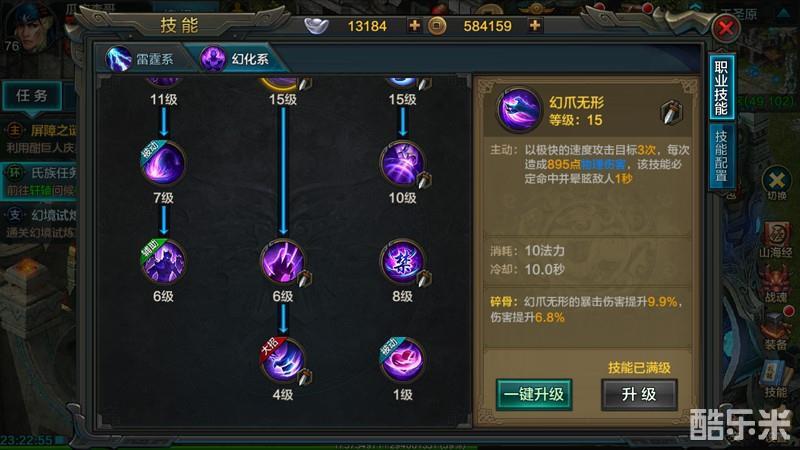The height and width of the screenshot is (450, 800).
Task: Open the 职业技能 side tab
Action: [x=721, y=88]
